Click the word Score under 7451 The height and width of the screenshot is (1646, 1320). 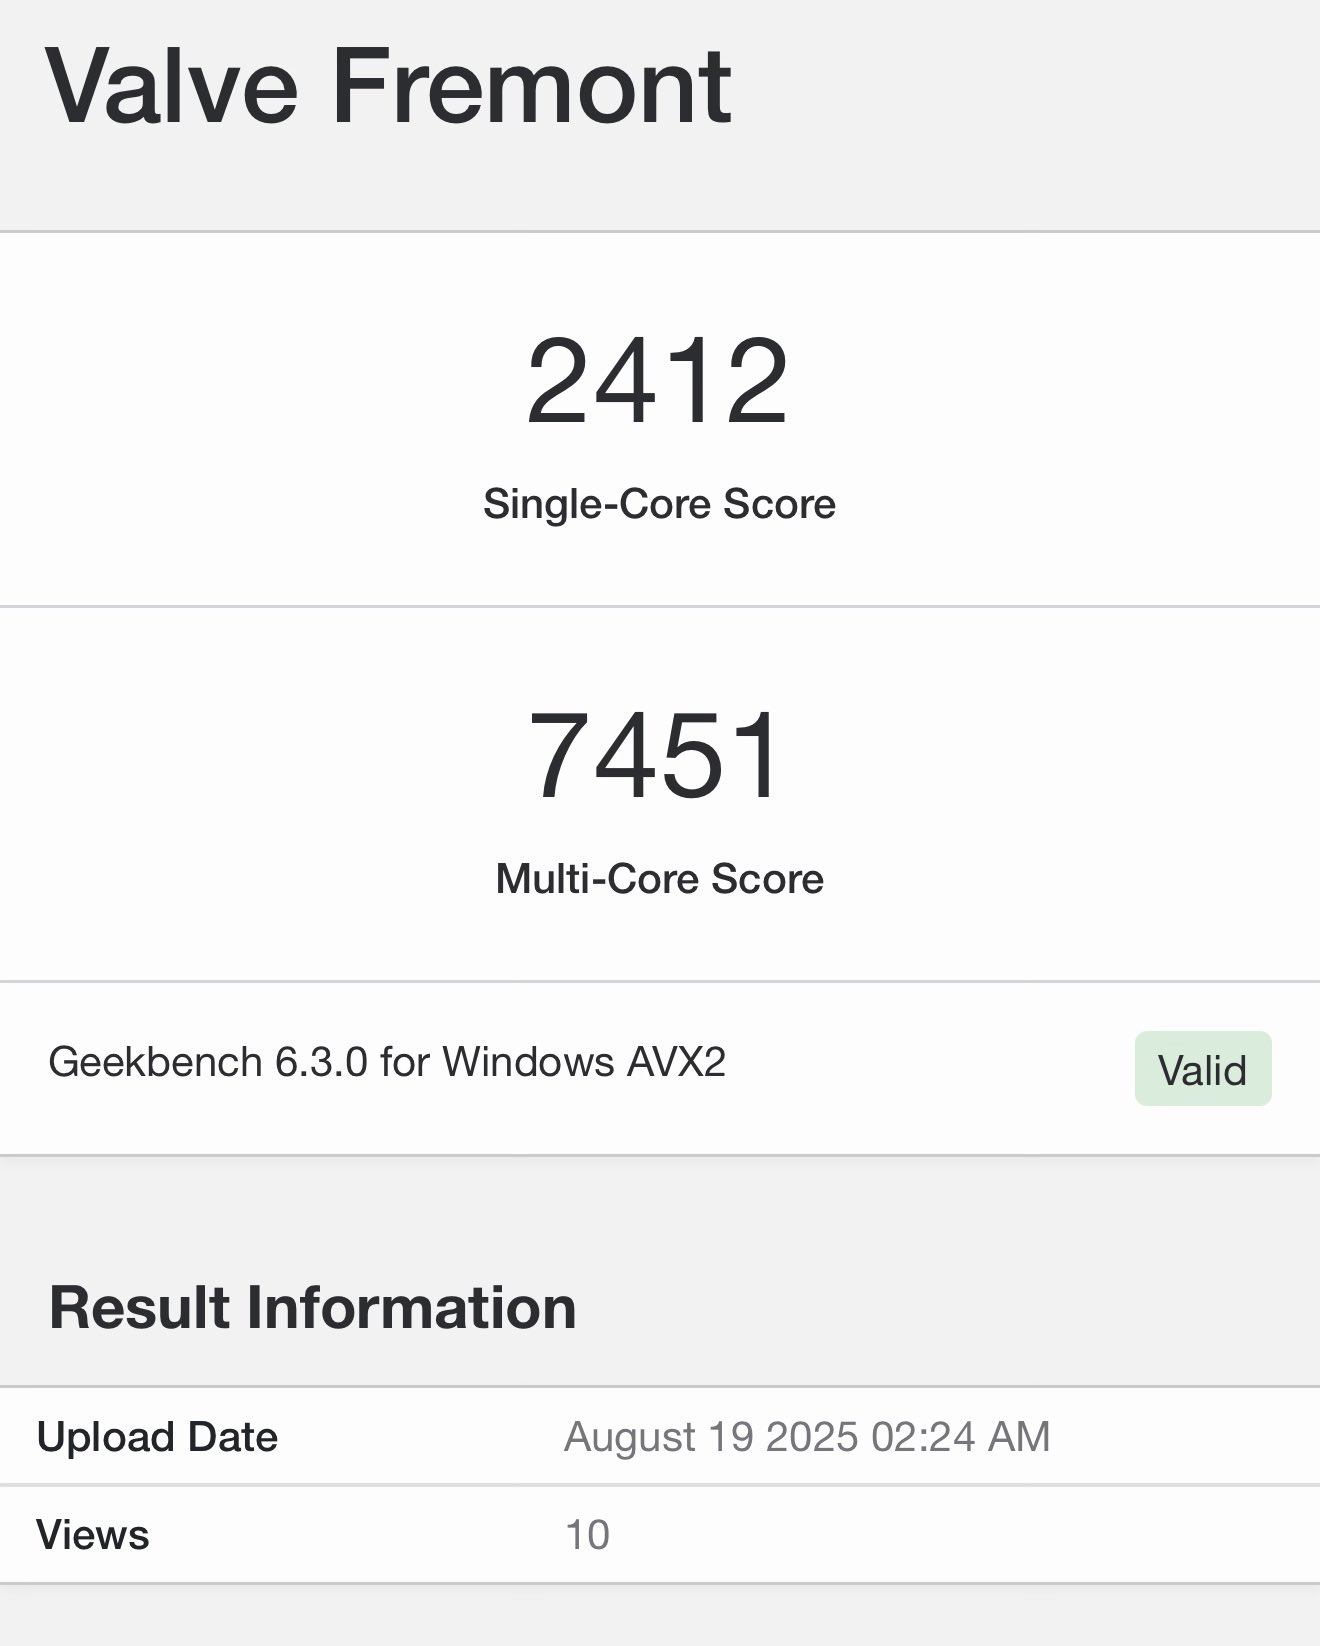point(767,879)
